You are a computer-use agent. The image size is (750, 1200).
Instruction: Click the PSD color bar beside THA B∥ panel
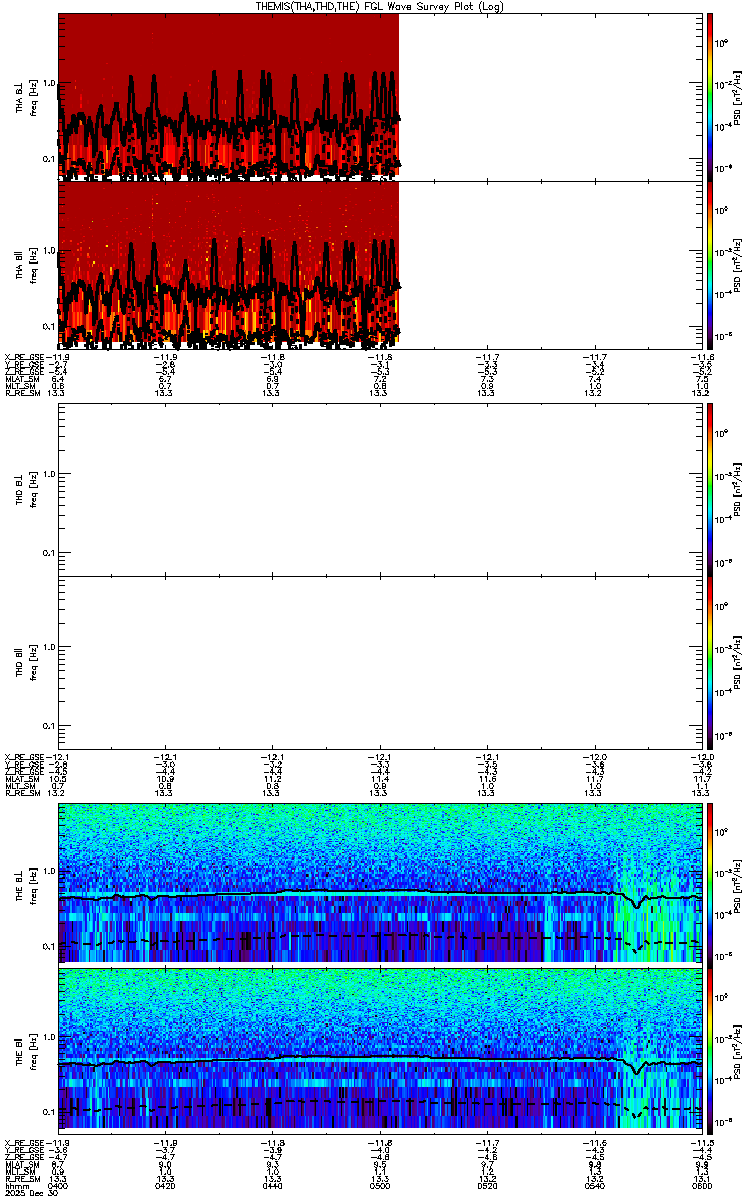tap(710, 265)
